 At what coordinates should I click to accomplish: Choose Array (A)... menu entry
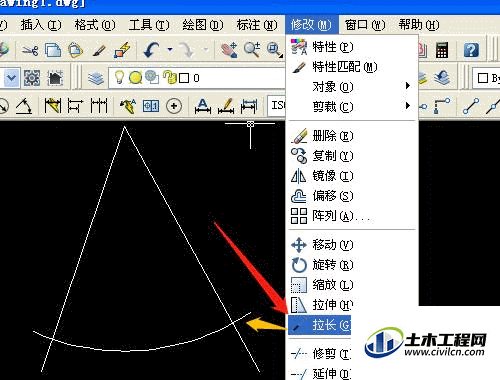tap(352, 216)
